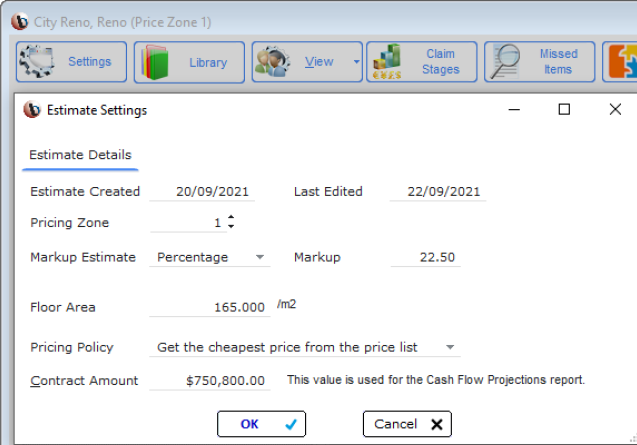Close the Estimate Settings dialog
Screen dimensions: 637x445
pyautogui.click(x=615, y=109)
